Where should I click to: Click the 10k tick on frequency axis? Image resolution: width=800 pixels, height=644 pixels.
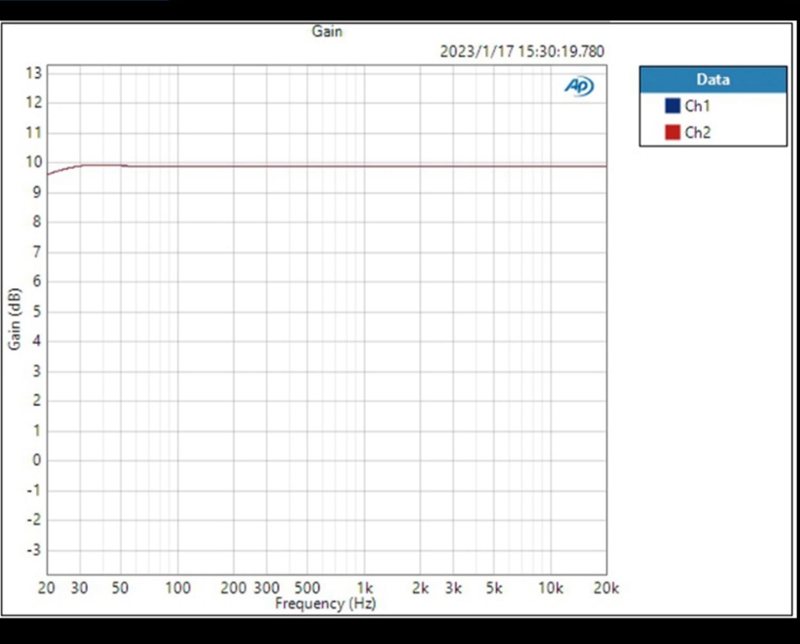[x=552, y=589]
